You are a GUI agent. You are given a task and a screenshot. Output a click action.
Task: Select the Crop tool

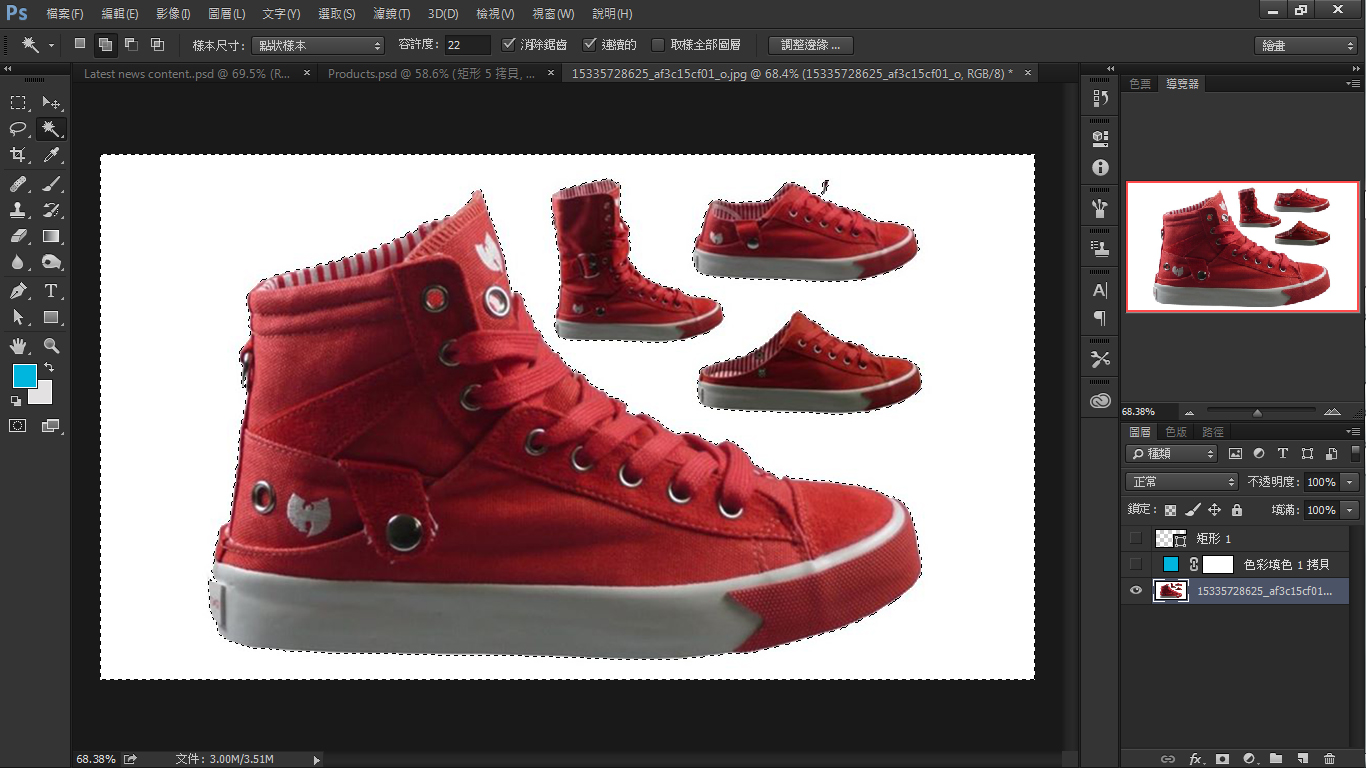[x=18, y=155]
